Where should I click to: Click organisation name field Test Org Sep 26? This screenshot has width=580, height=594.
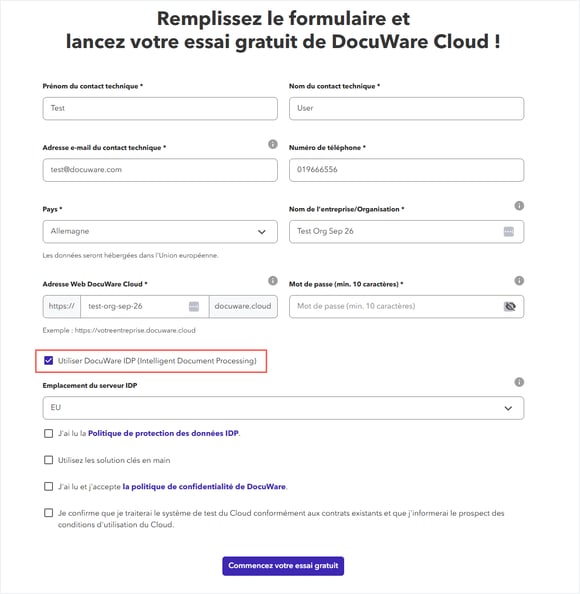point(406,231)
